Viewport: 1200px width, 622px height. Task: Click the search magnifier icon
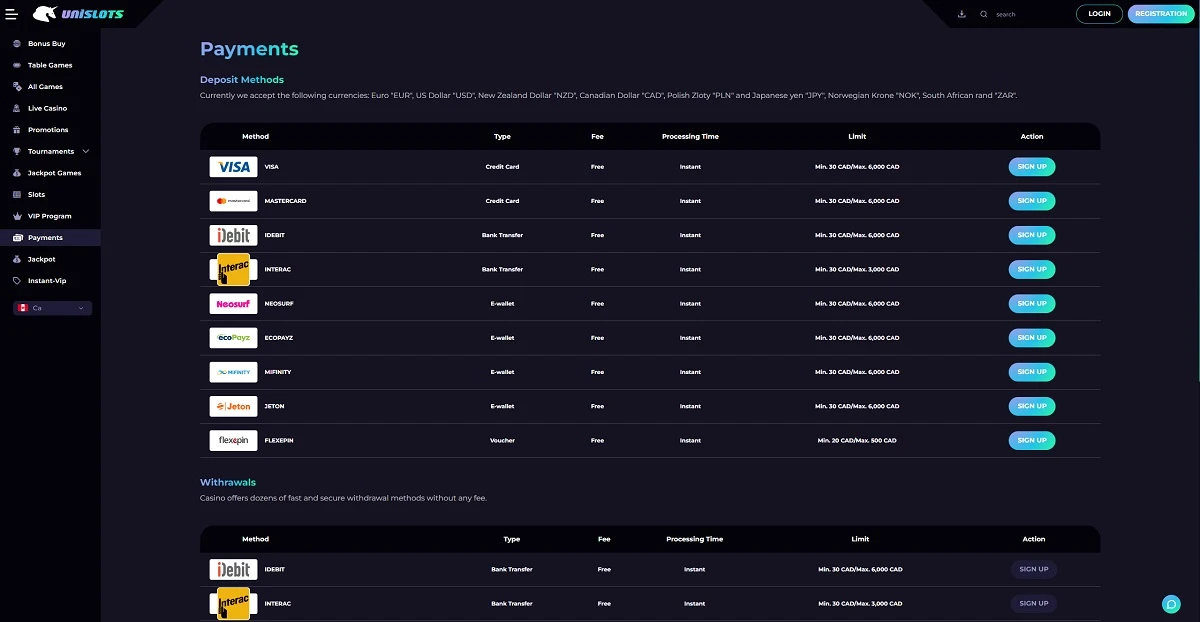[984, 14]
